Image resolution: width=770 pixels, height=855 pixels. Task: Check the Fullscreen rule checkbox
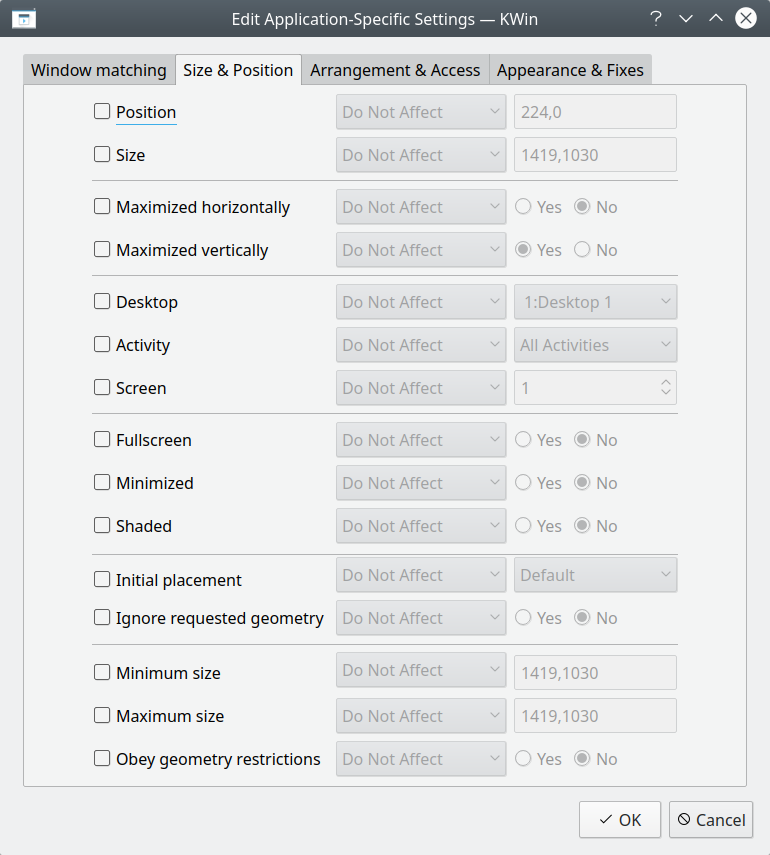coord(101,439)
